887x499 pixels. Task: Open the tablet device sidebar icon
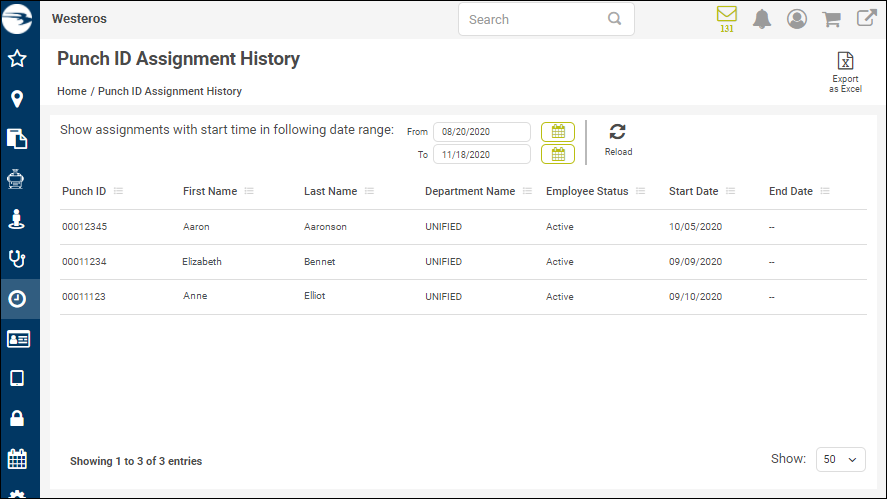click(17, 378)
